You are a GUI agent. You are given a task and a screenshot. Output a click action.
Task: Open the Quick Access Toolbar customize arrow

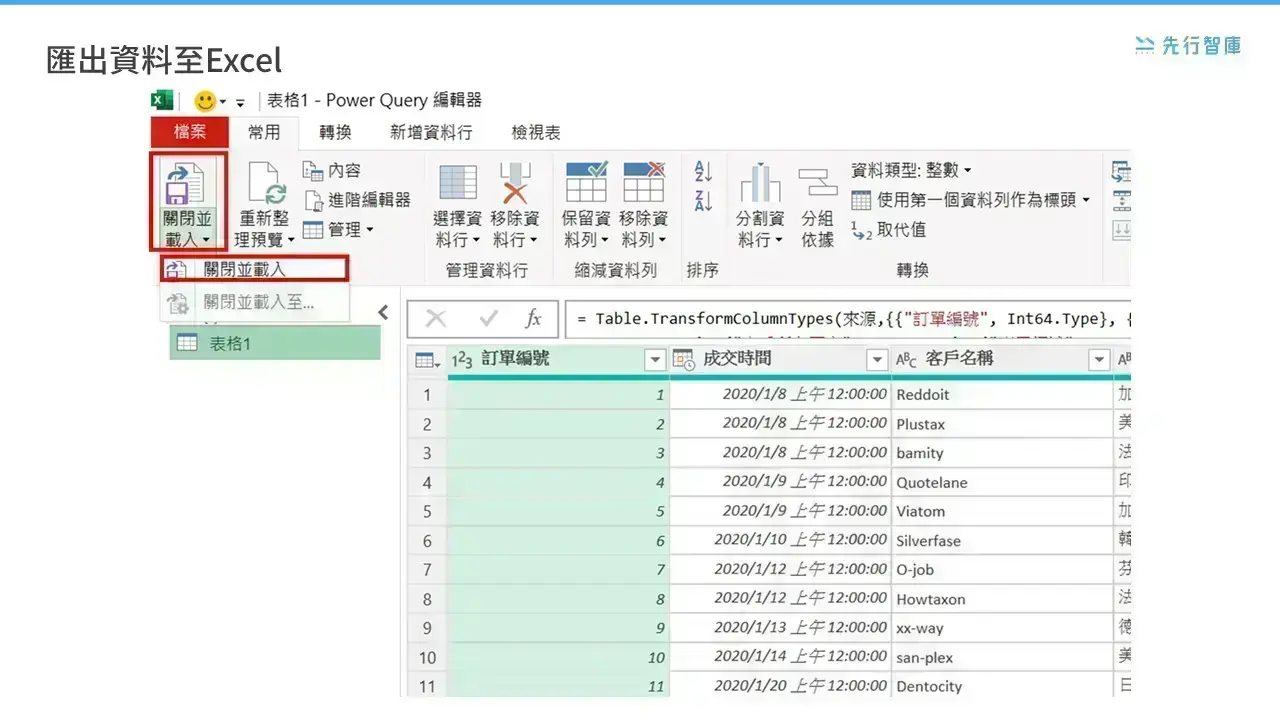240,102
